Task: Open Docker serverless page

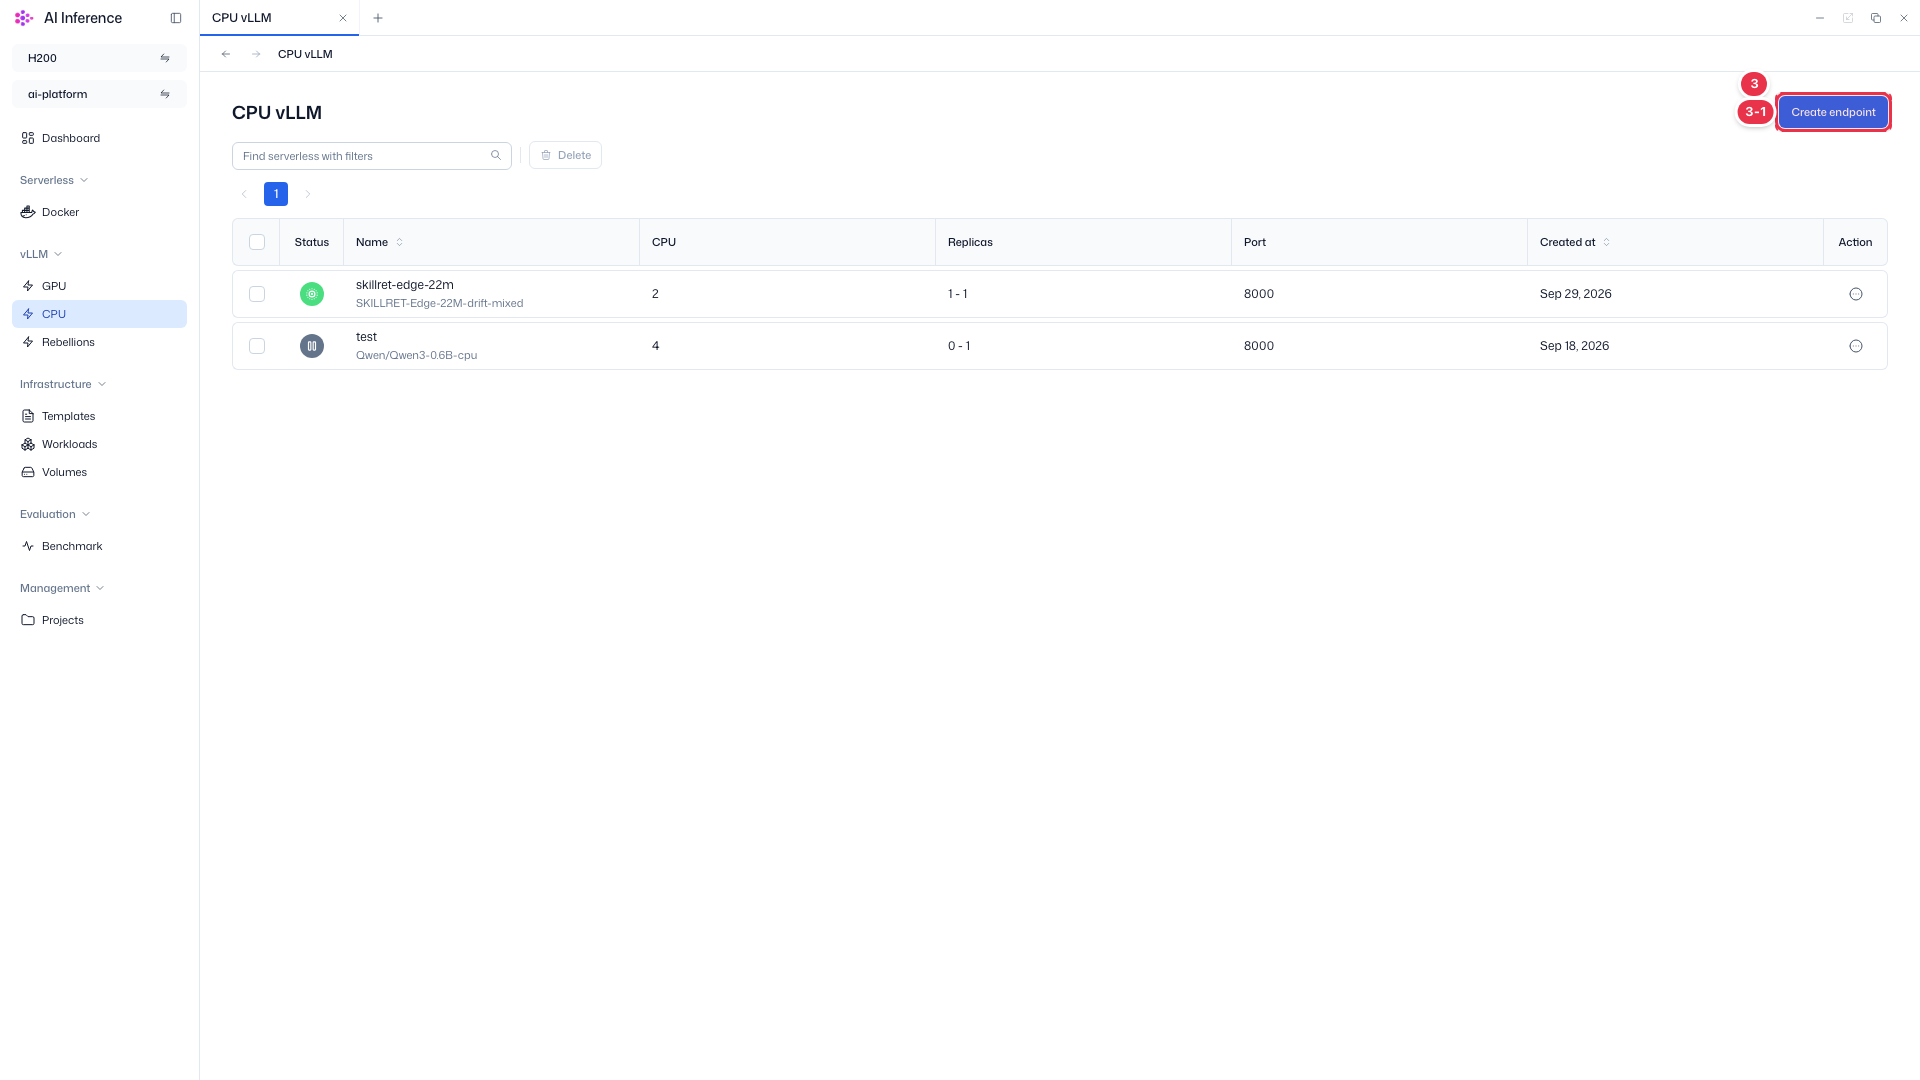Action: [99, 212]
